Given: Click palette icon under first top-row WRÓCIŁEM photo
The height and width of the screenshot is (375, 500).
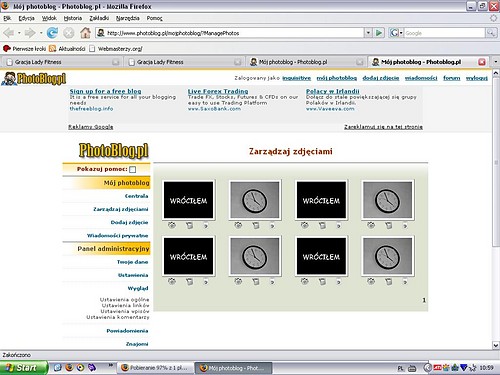Looking at the screenshot, I should click(172, 225).
